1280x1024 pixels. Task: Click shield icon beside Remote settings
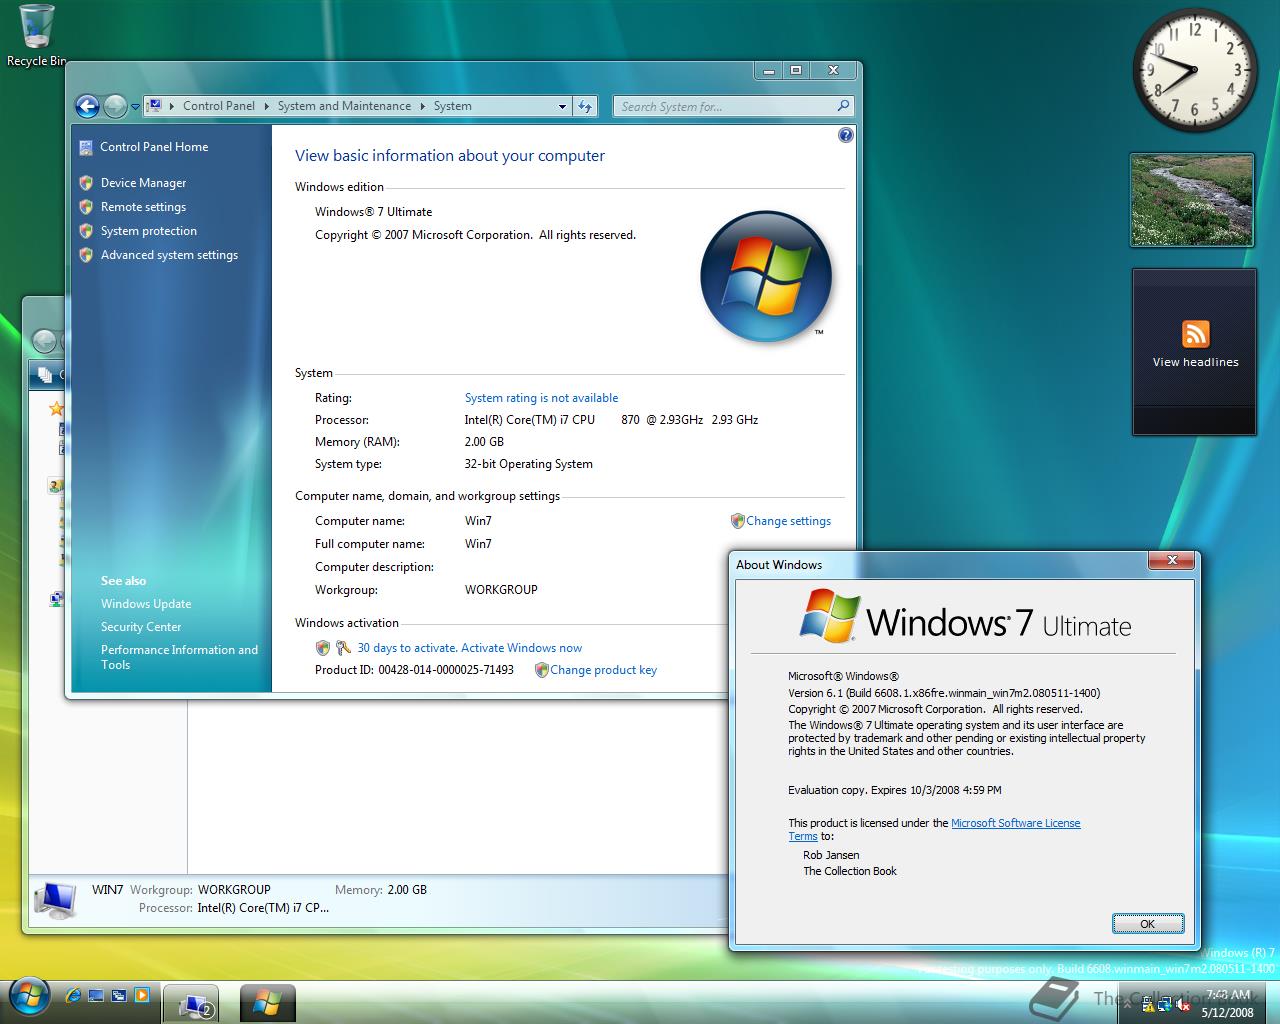pos(86,206)
